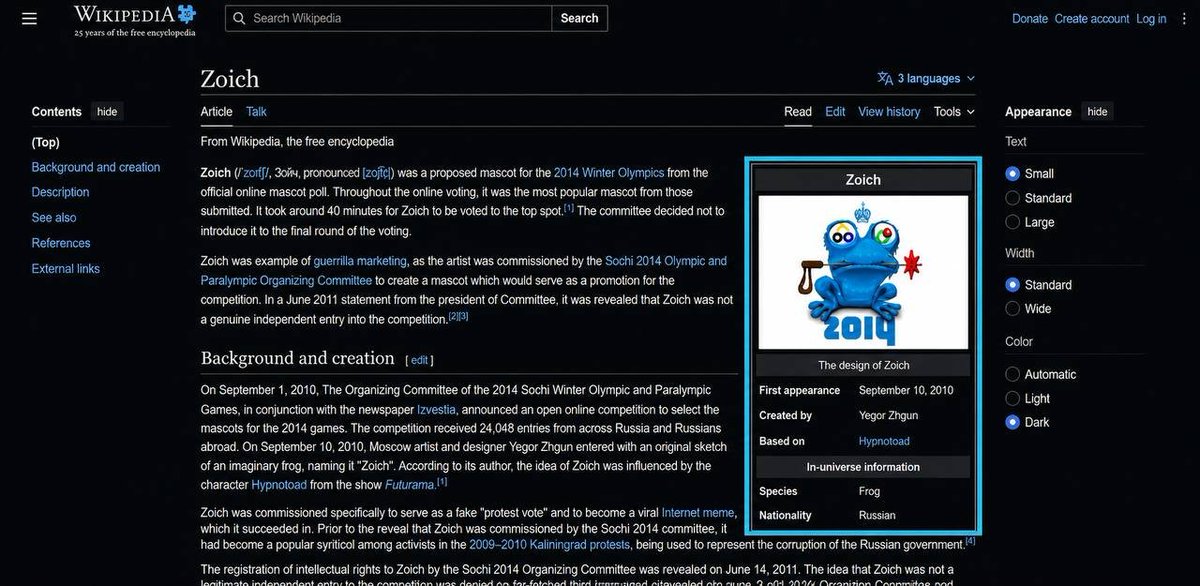Open the language translation icon
The image size is (1200, 586).
(885, 78)
